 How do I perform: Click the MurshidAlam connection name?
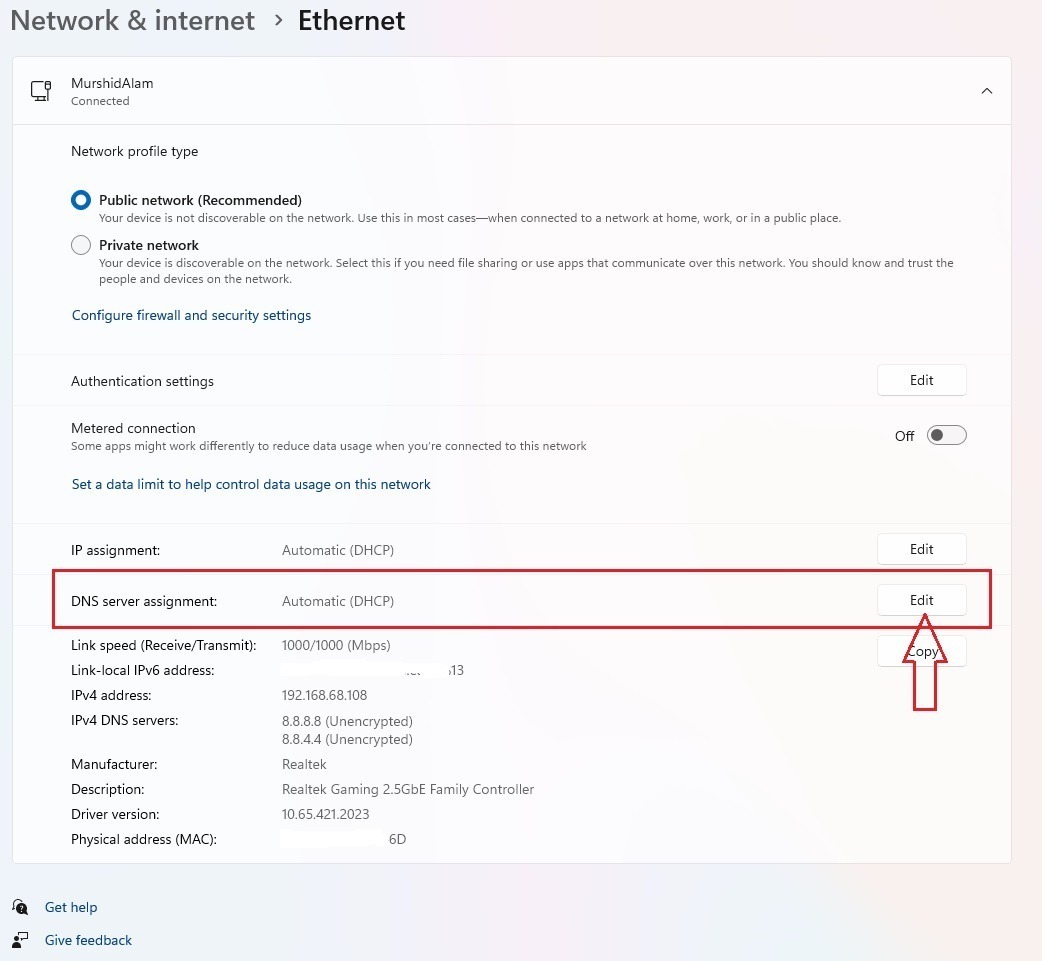(112, 83)
